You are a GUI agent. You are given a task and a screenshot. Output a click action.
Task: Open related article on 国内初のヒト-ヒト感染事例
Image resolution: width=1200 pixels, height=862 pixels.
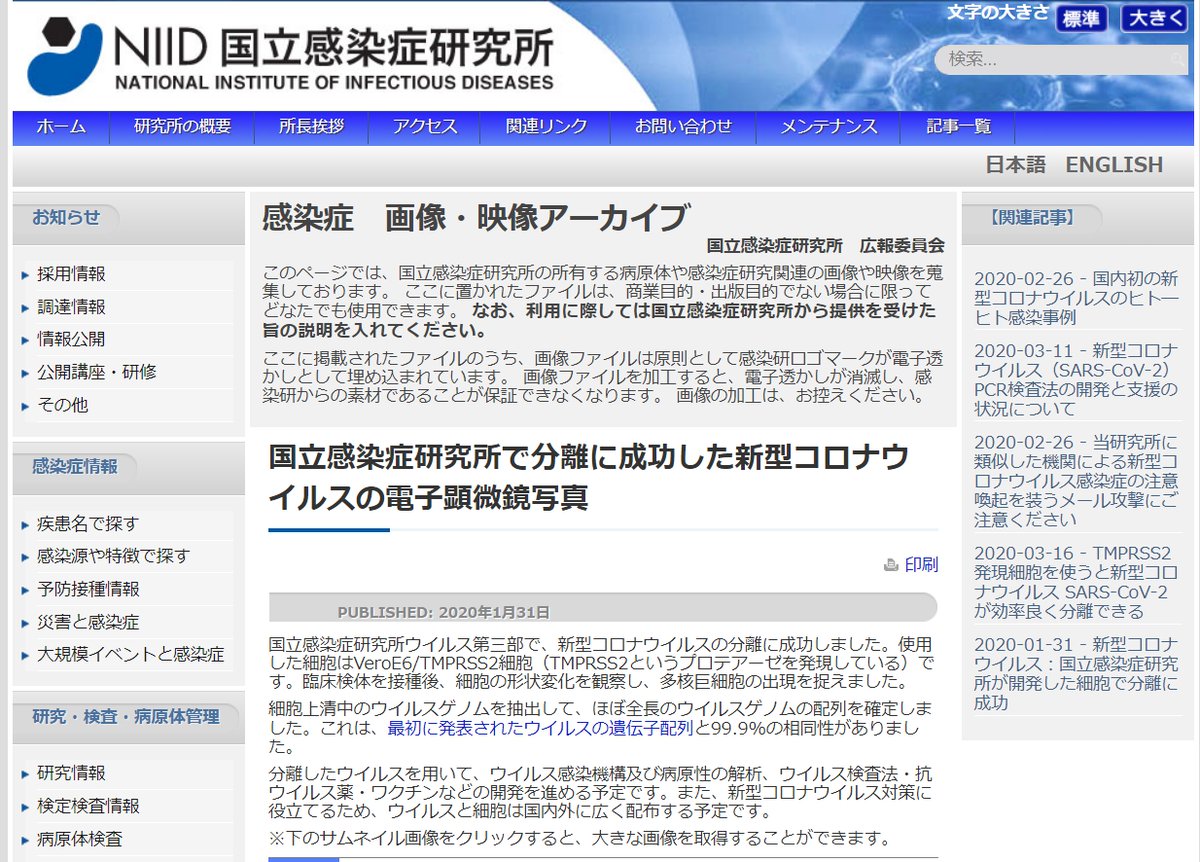pos(1076,298)
